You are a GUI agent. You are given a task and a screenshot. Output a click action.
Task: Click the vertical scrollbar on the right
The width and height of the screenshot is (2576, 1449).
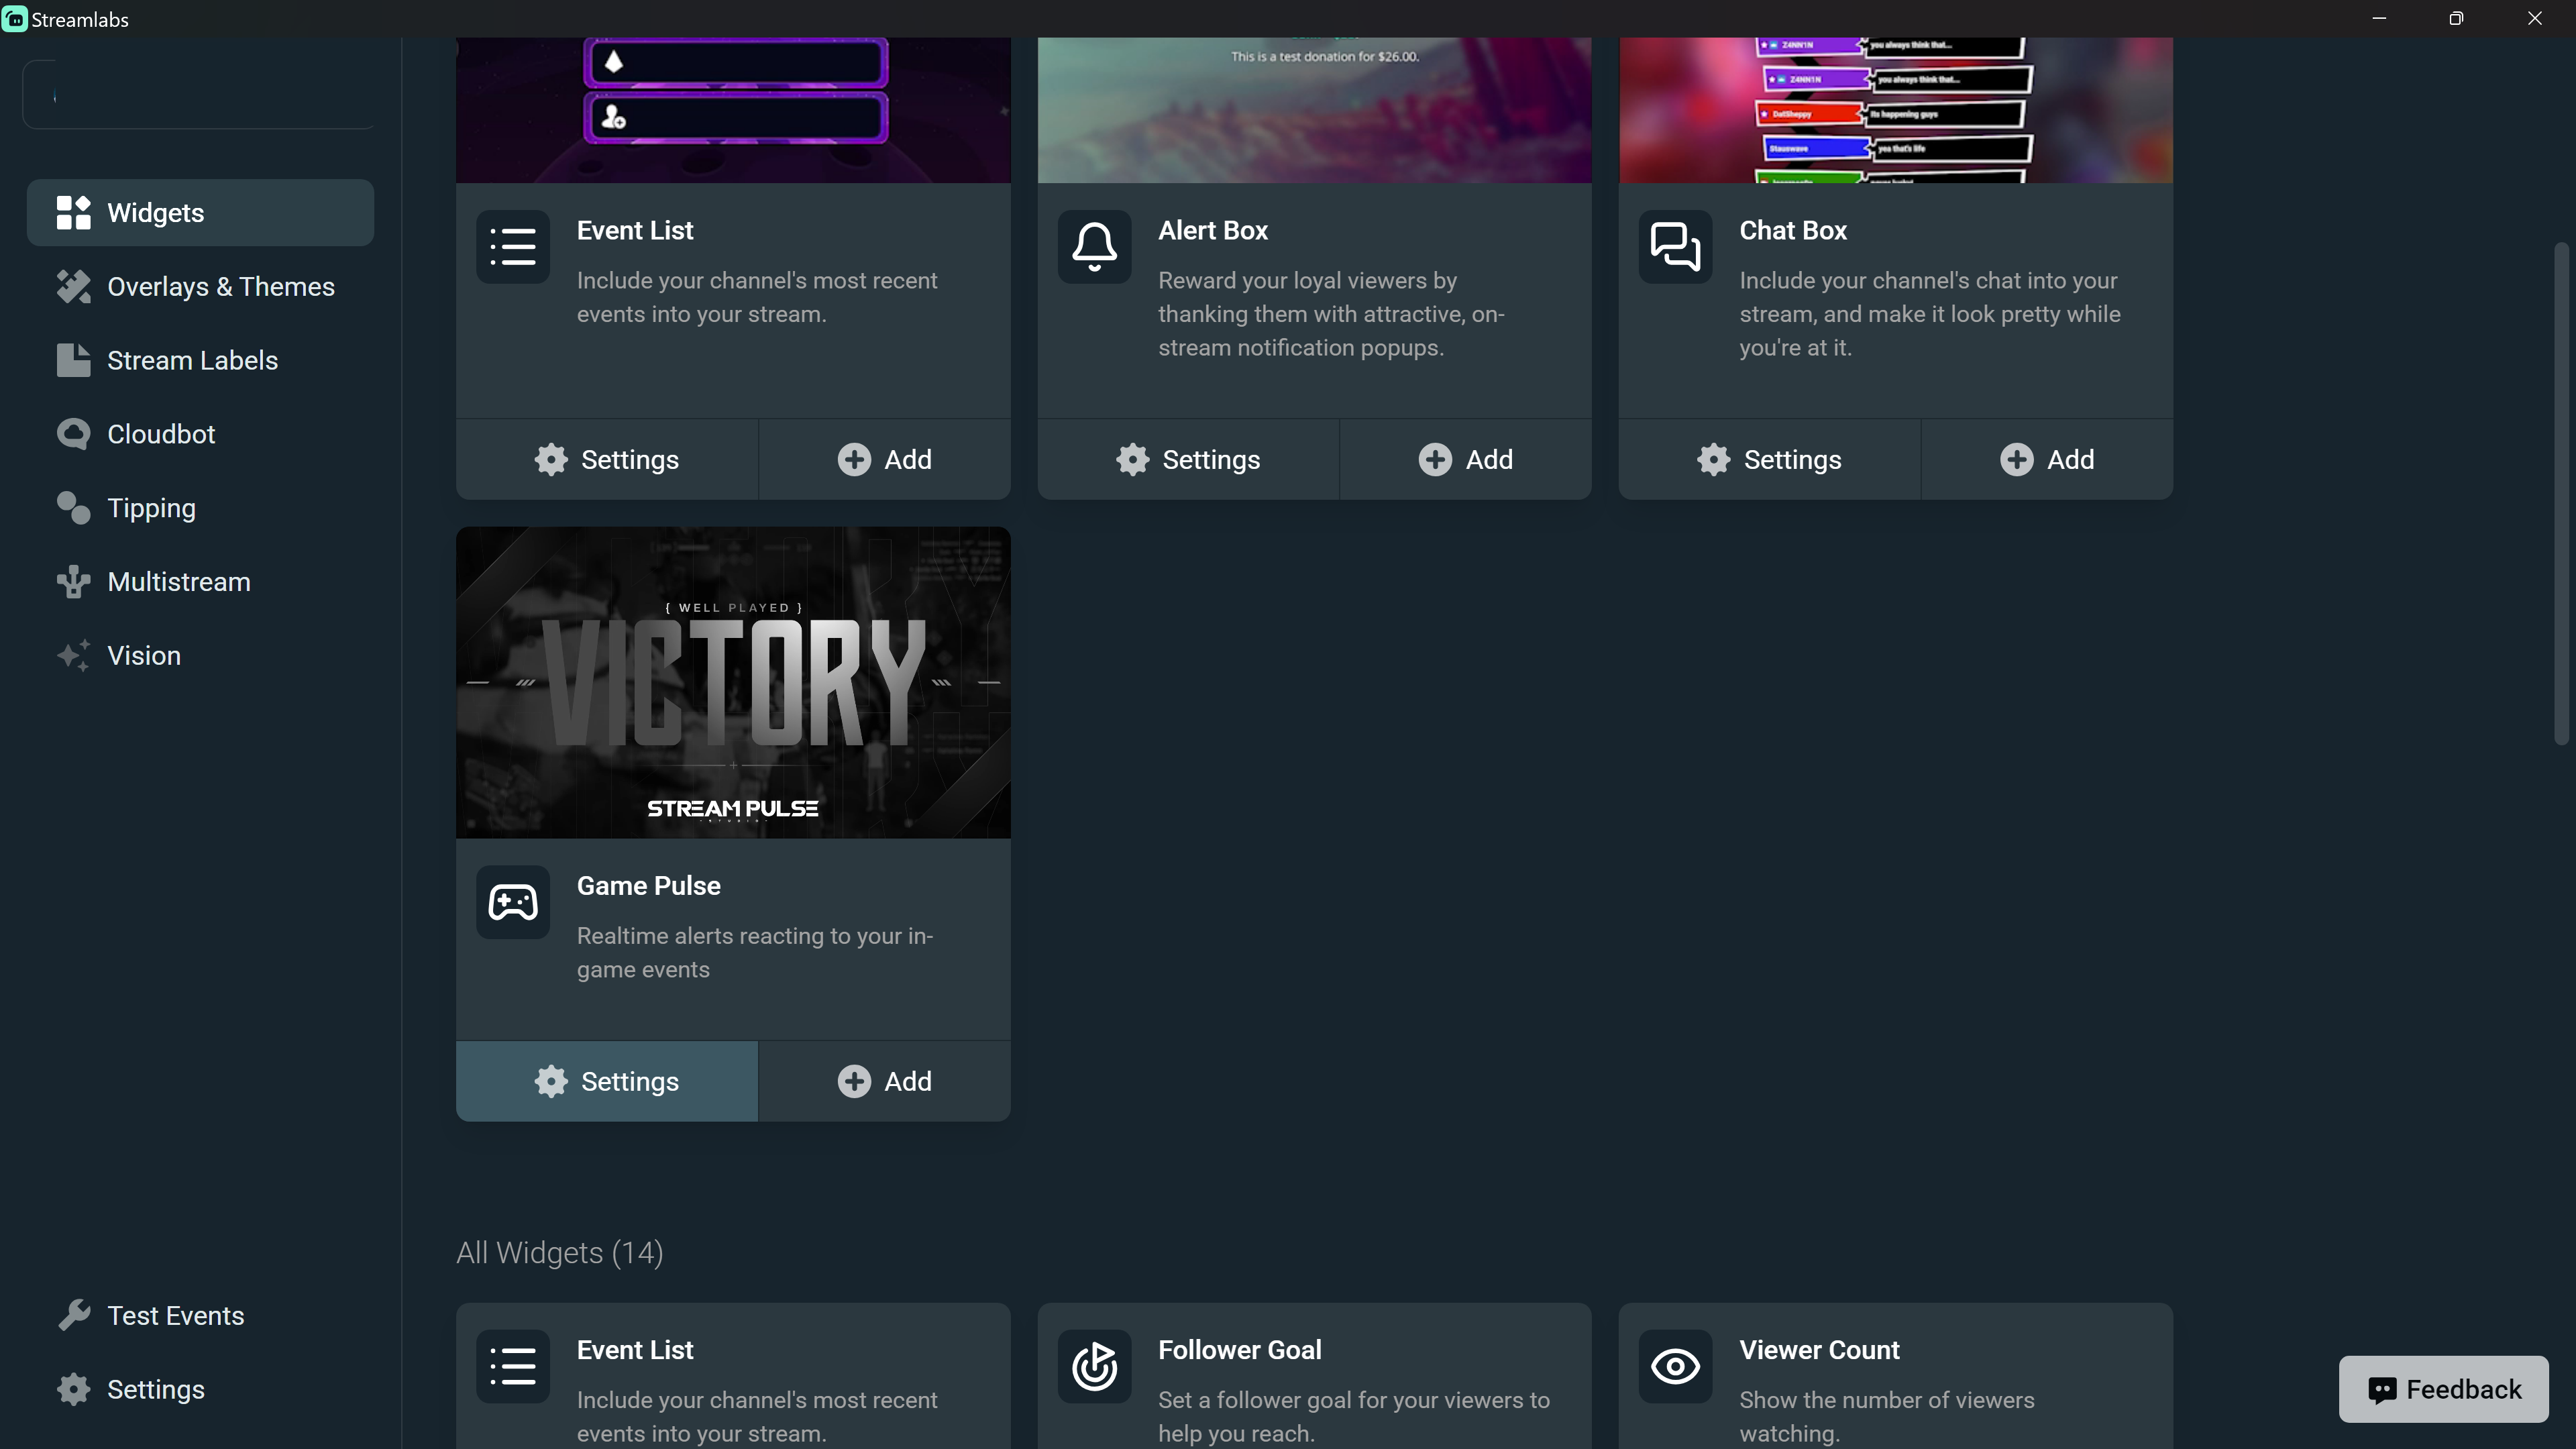2561,493
